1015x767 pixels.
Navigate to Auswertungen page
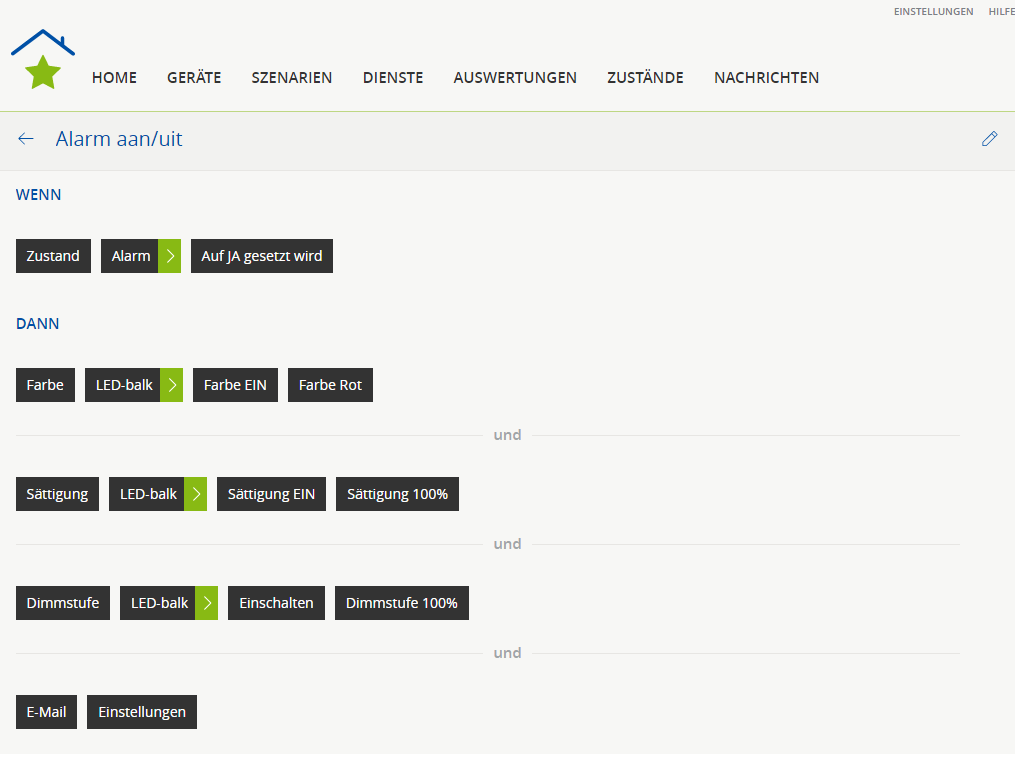(515, 78)
